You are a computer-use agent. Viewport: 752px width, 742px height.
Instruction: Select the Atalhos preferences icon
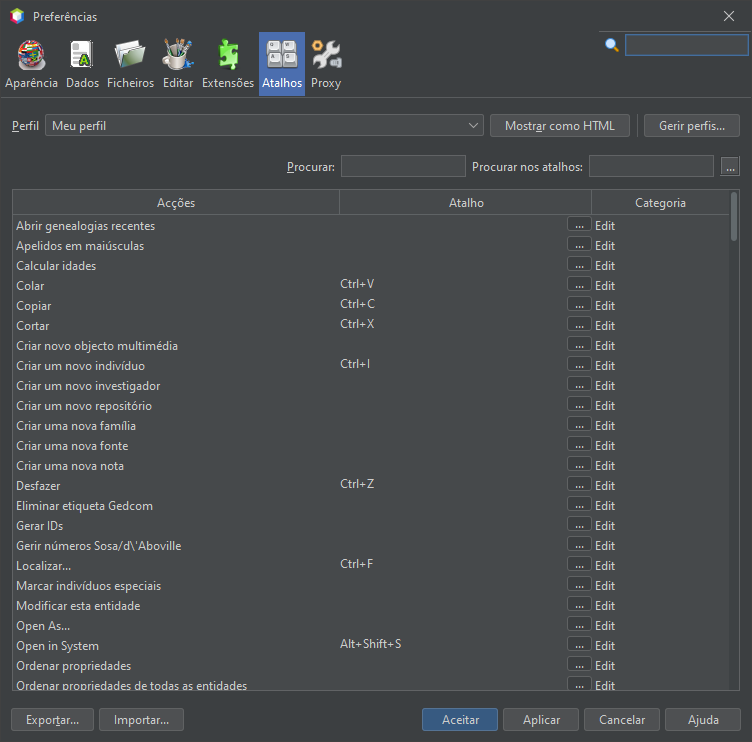click(x=282, y=64)
